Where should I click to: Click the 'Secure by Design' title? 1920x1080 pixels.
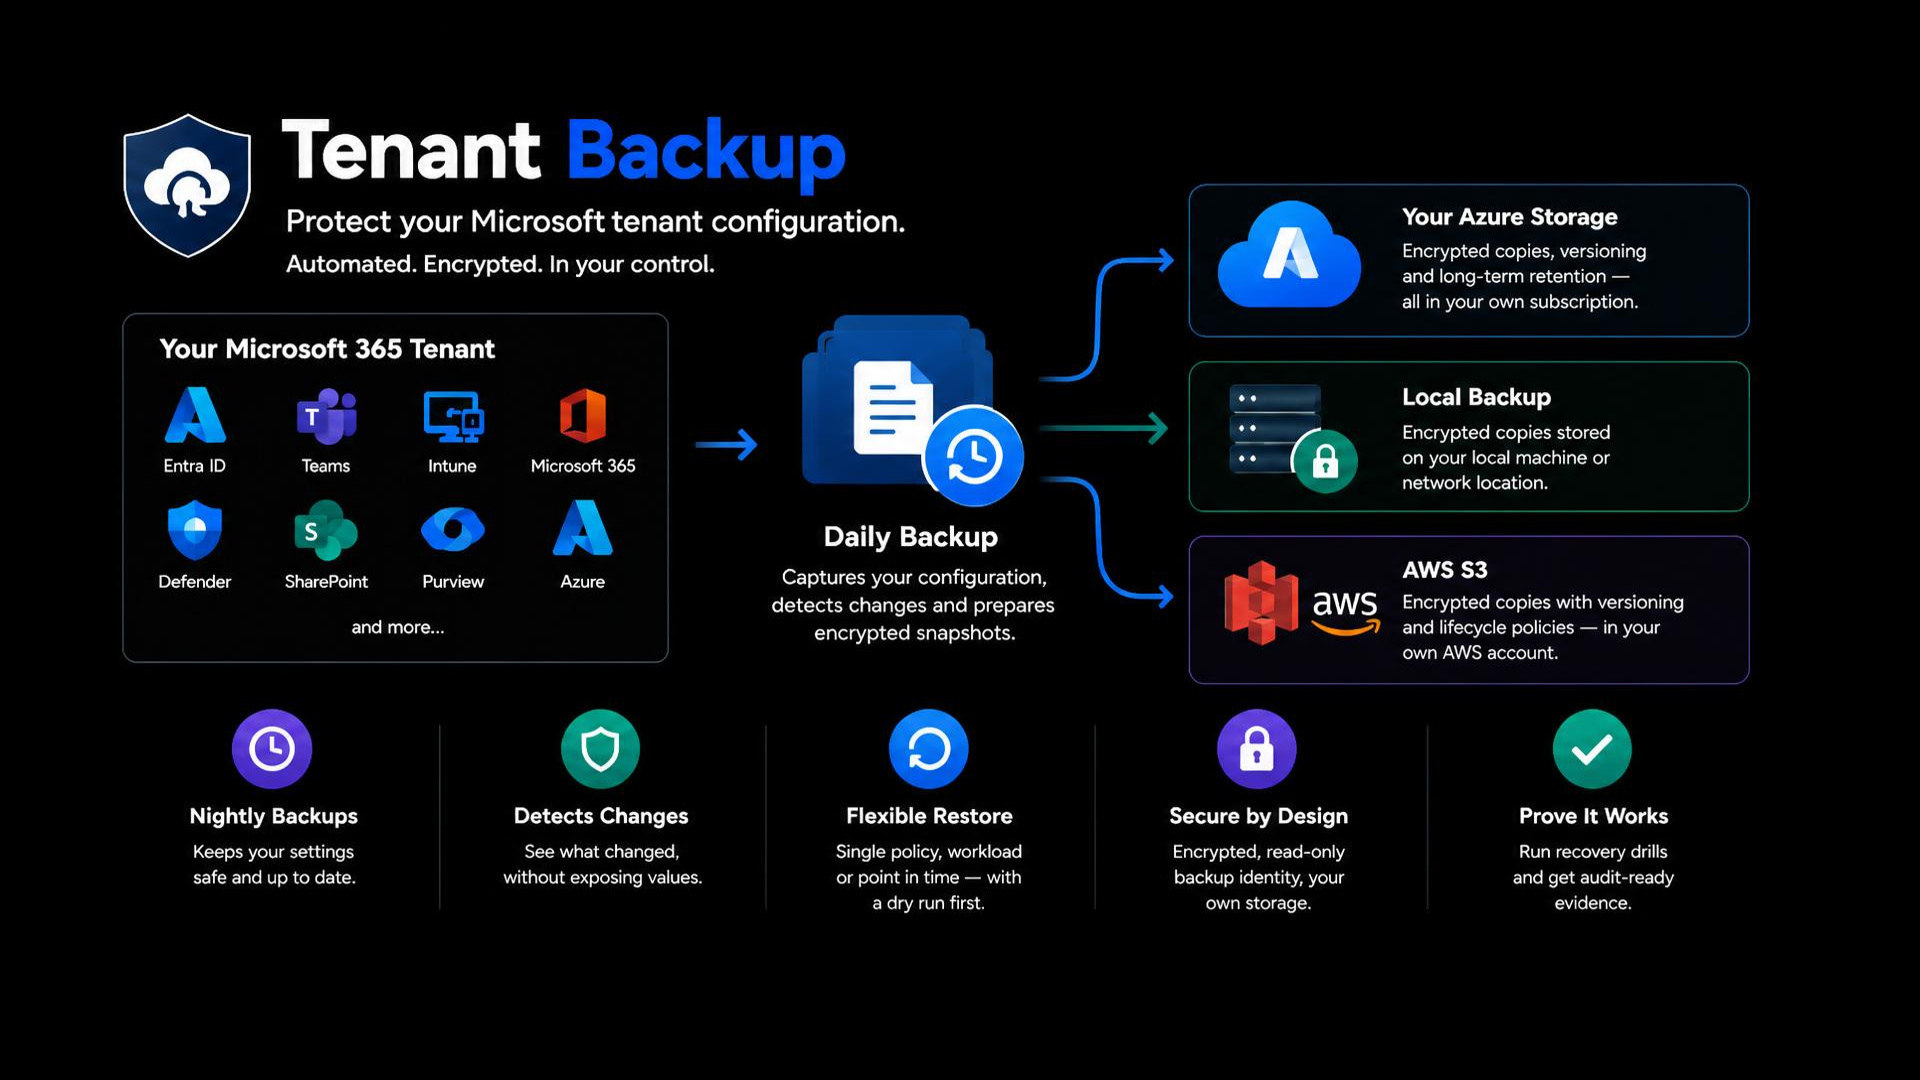[1258, 816]
